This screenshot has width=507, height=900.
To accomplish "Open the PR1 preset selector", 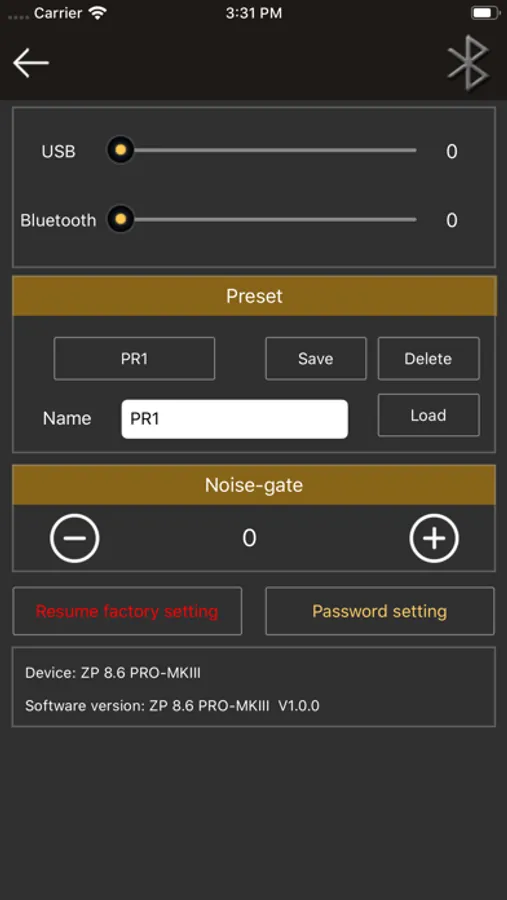I will coord(134,359).
